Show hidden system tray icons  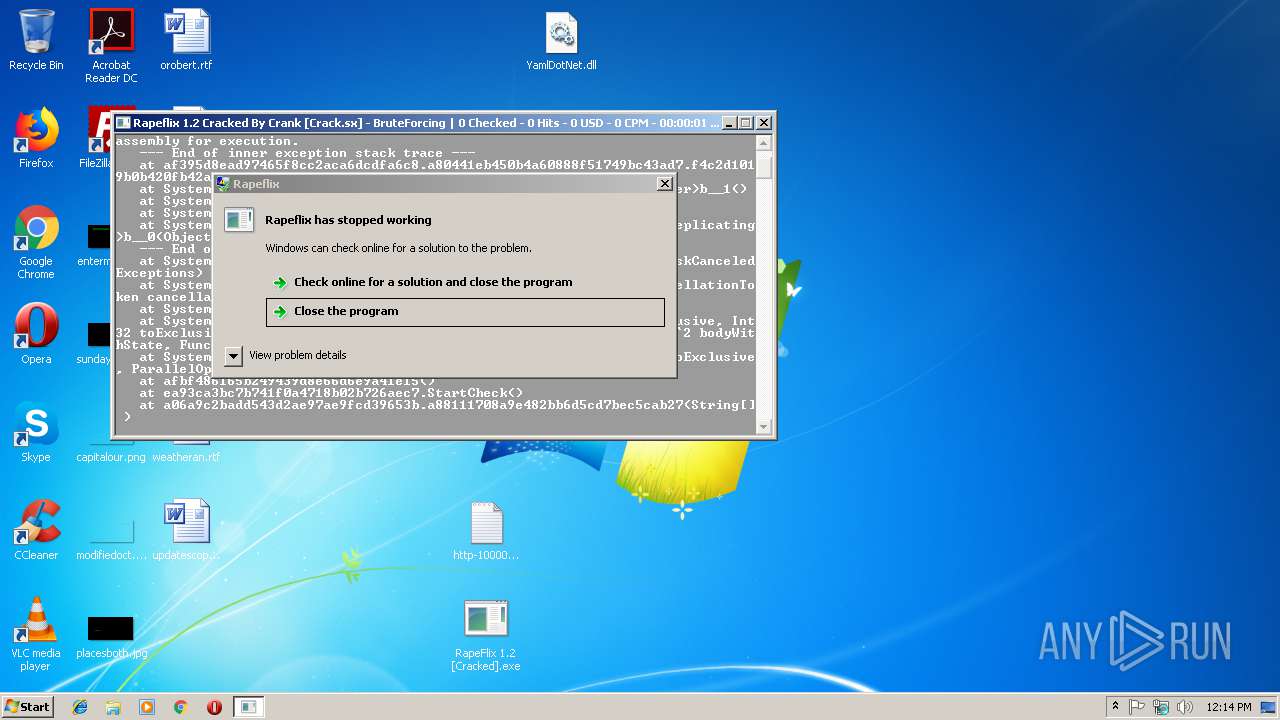(1115, 707)
